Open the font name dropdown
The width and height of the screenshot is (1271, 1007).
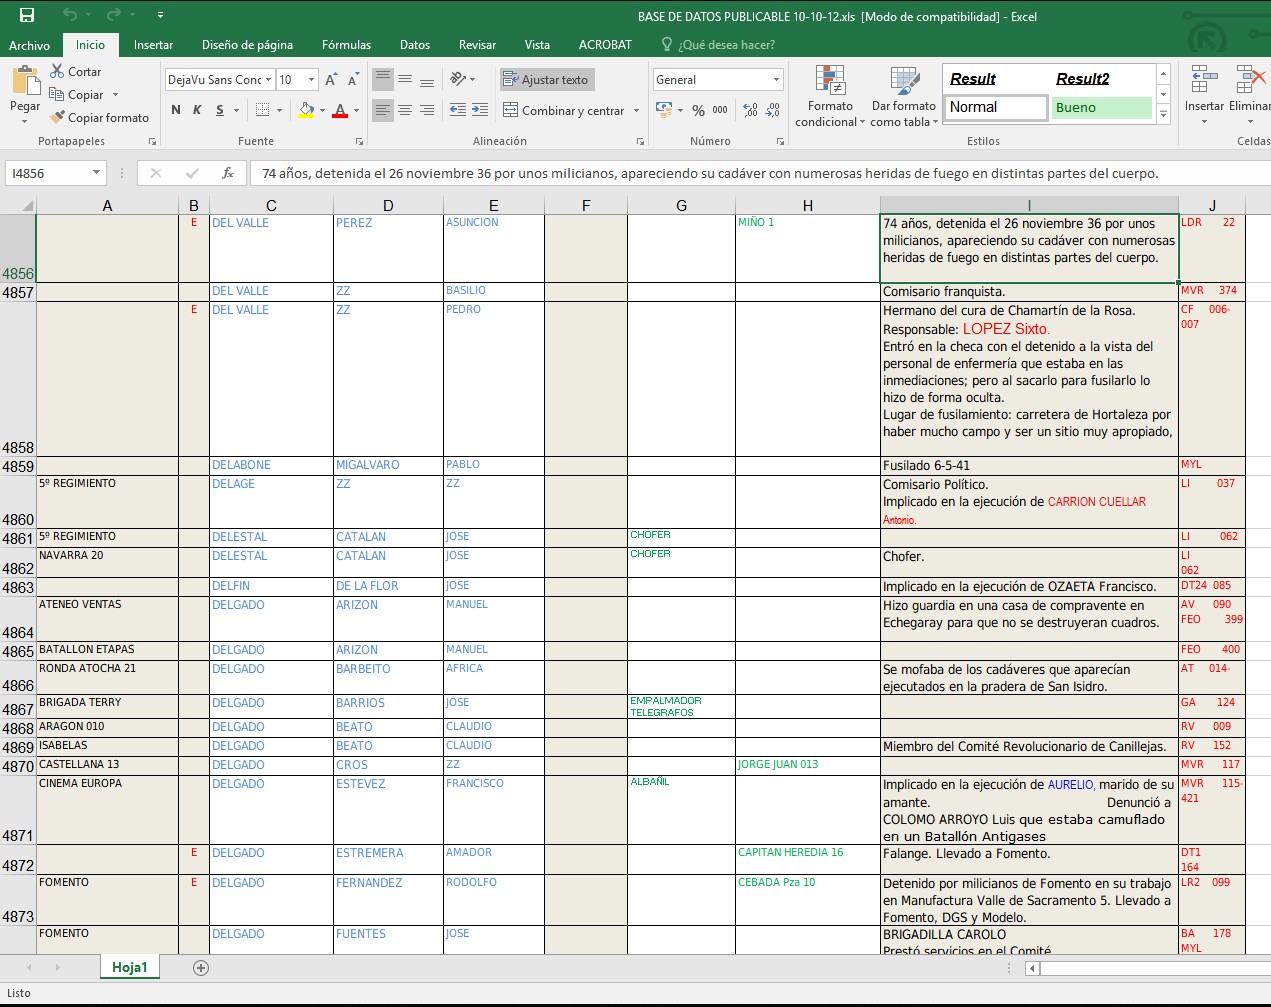coord(268,80)
